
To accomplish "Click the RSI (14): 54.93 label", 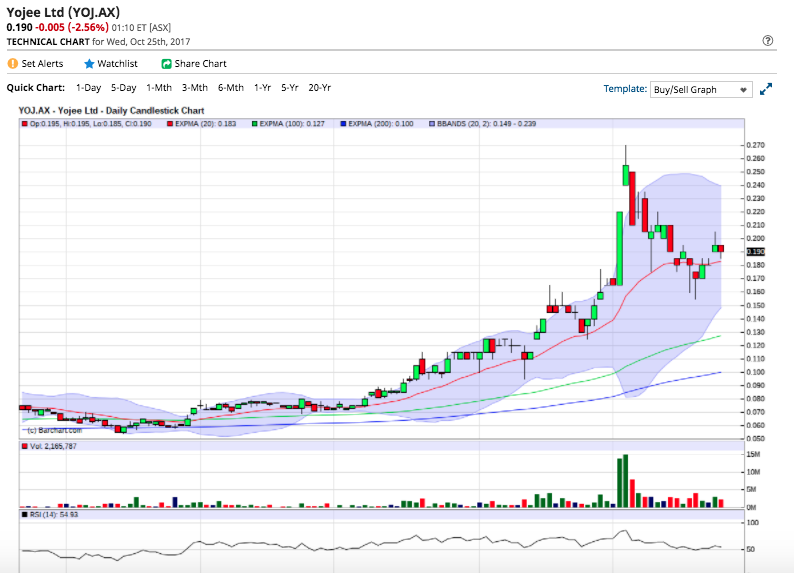I will 54,515.
